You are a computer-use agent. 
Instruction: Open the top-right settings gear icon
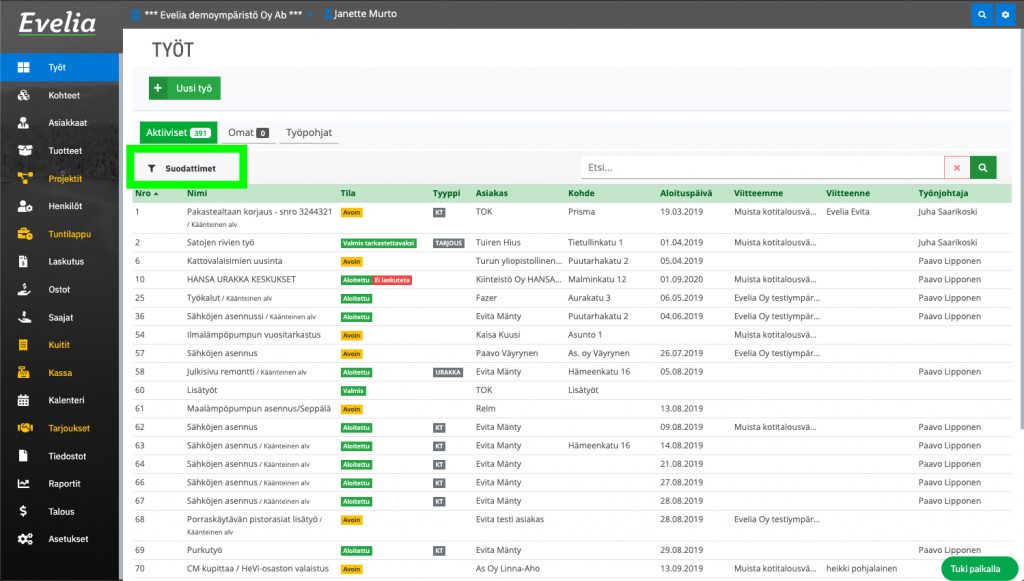[1006, 14]
